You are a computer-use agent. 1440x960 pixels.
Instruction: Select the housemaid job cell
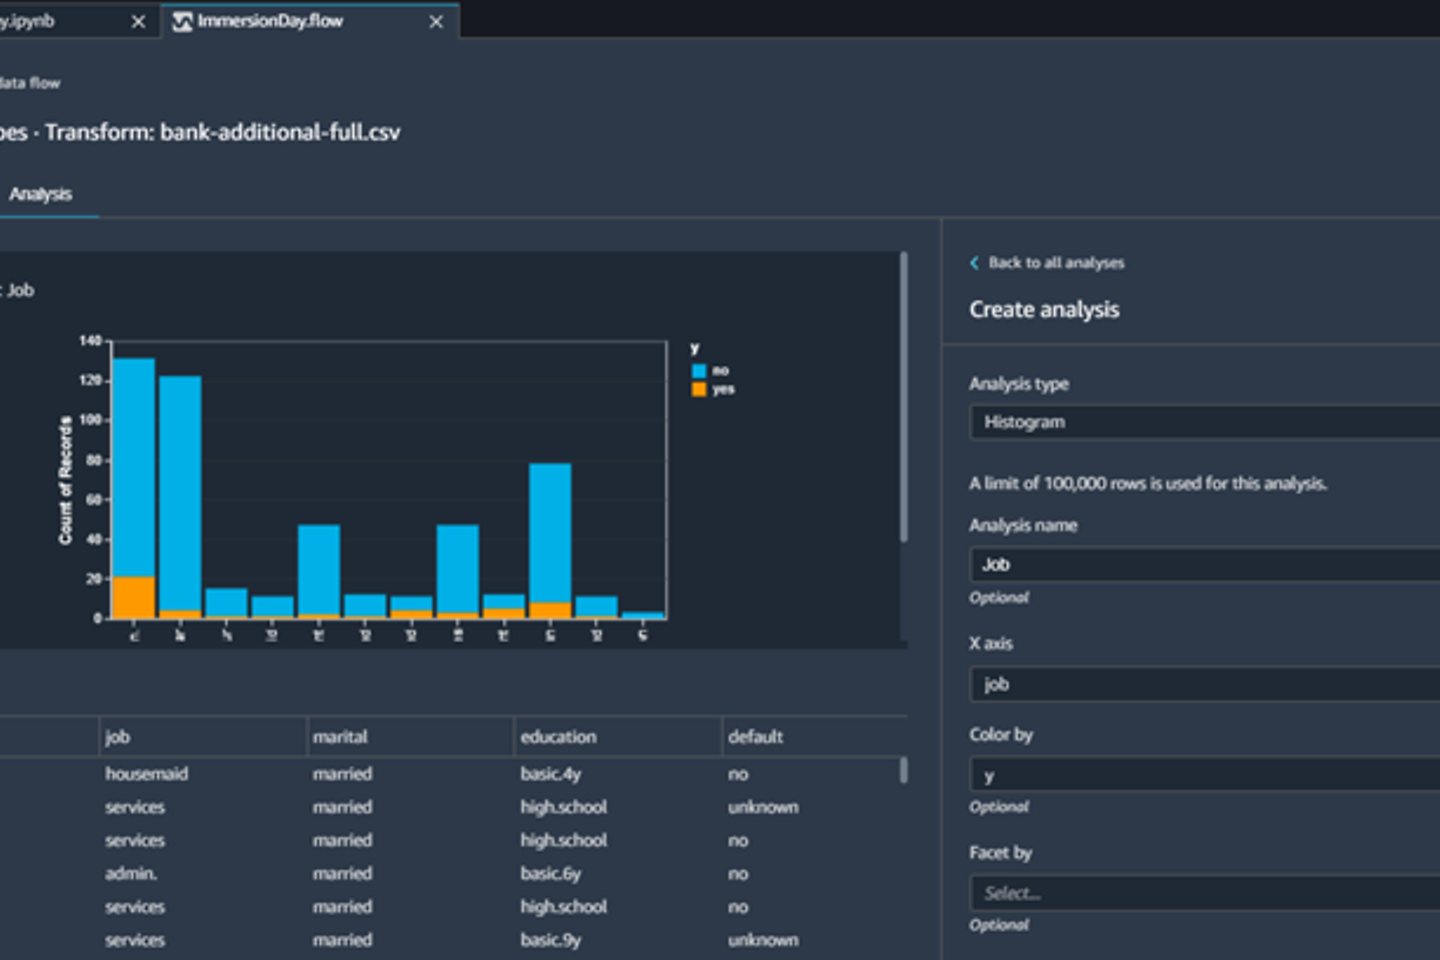coord(147,774)
